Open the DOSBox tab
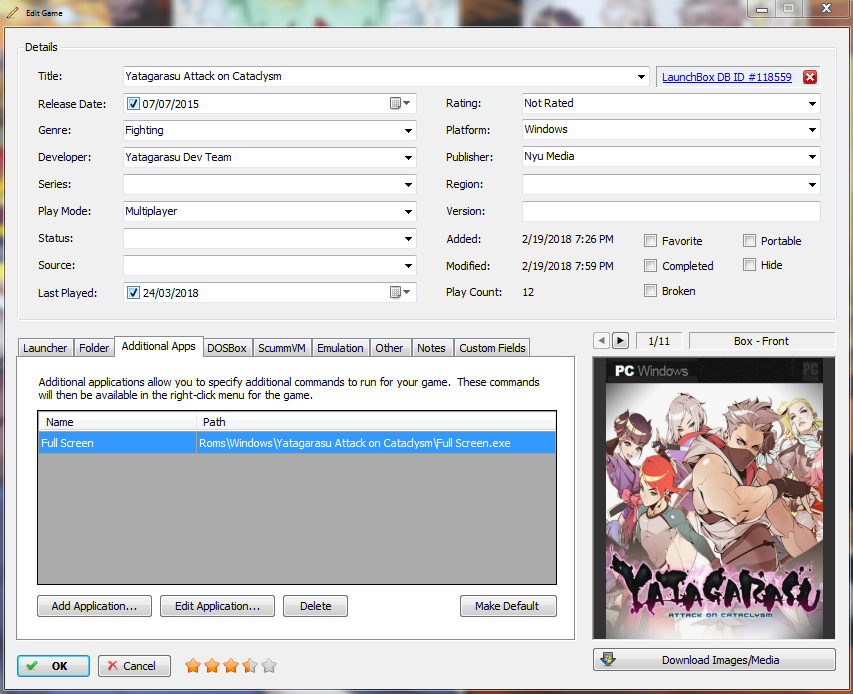This screenshot has width=853, height=694. click(x=227, y=348)
